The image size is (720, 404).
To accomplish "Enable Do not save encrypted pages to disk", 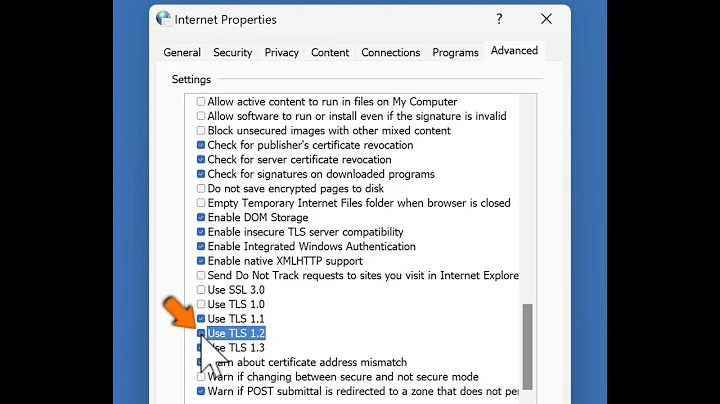I will pos(201,188).
